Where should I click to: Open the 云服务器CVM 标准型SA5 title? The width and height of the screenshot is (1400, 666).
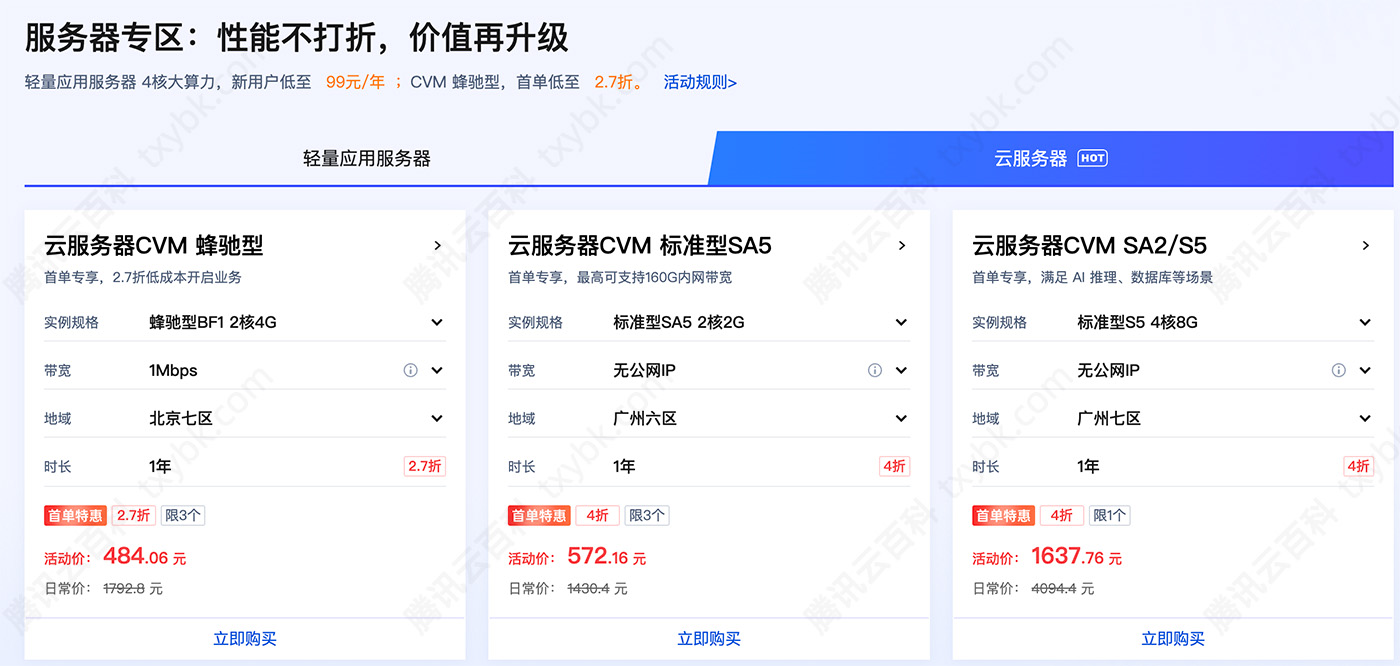[640, 245]
